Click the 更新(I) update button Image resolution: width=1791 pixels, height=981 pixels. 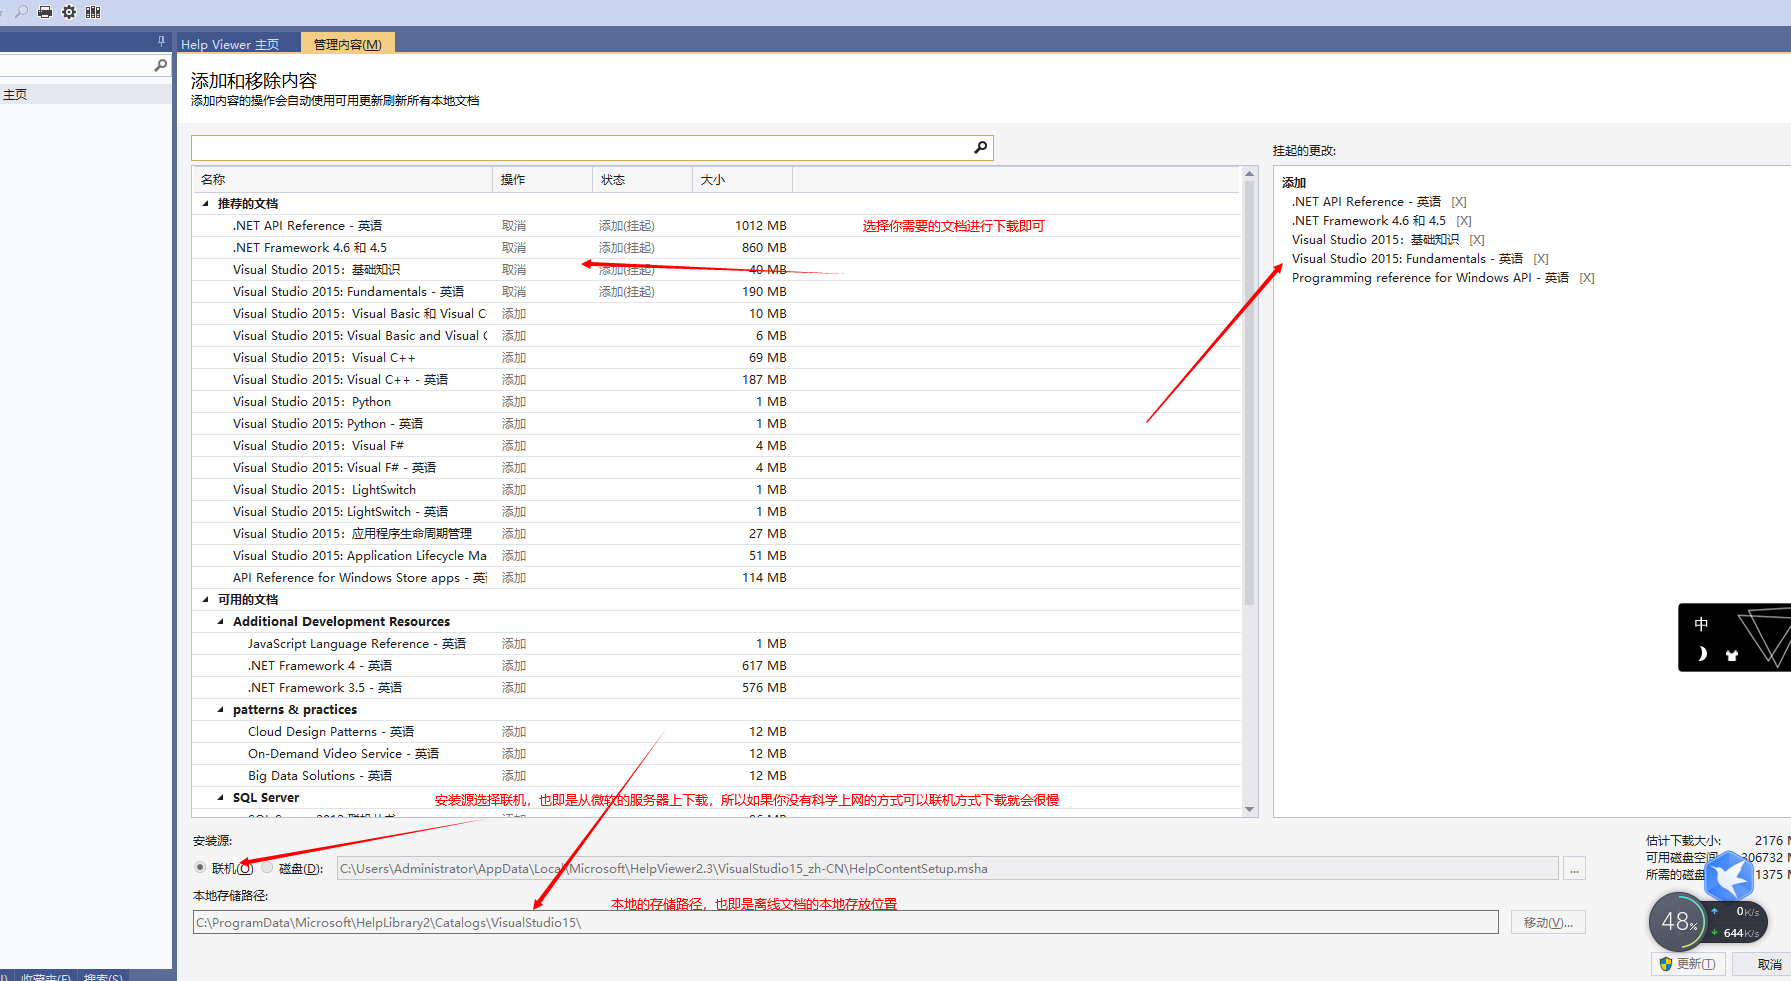tap(1688, 963)
